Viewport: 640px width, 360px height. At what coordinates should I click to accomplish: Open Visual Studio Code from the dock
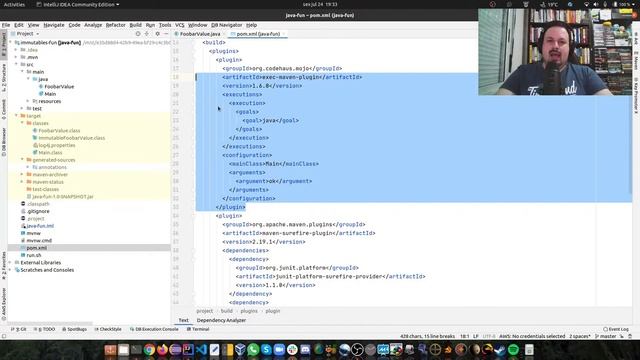click(201, 350)
